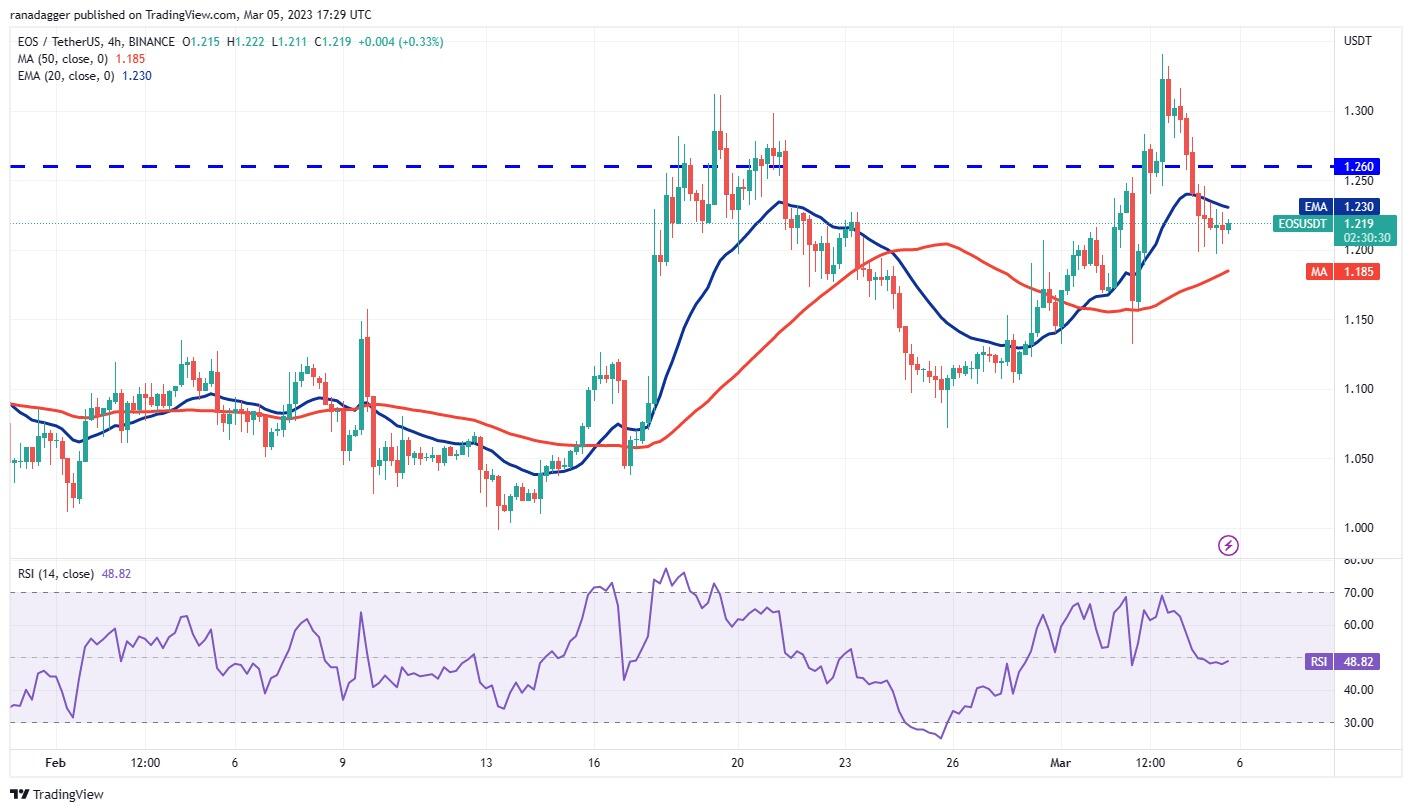Viewport: 1412px width, 812px height.
Task: Select the blue dashed 1.260 resistance line
Action: tap(670, 166)
